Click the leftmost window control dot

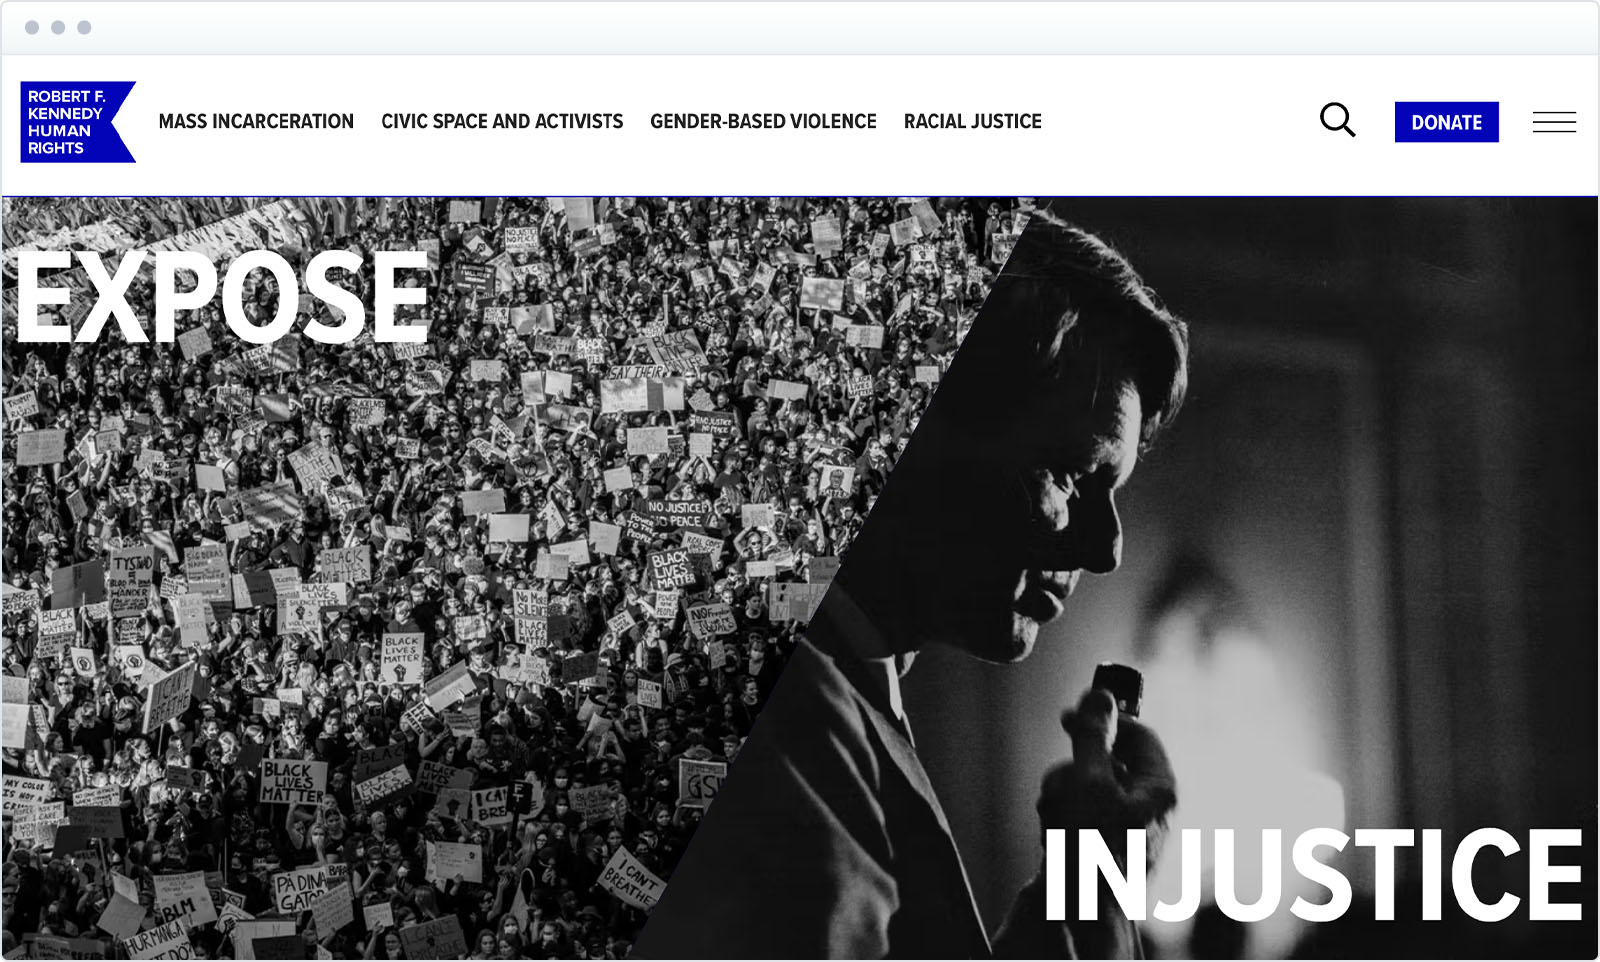click(x=32, y=27)
